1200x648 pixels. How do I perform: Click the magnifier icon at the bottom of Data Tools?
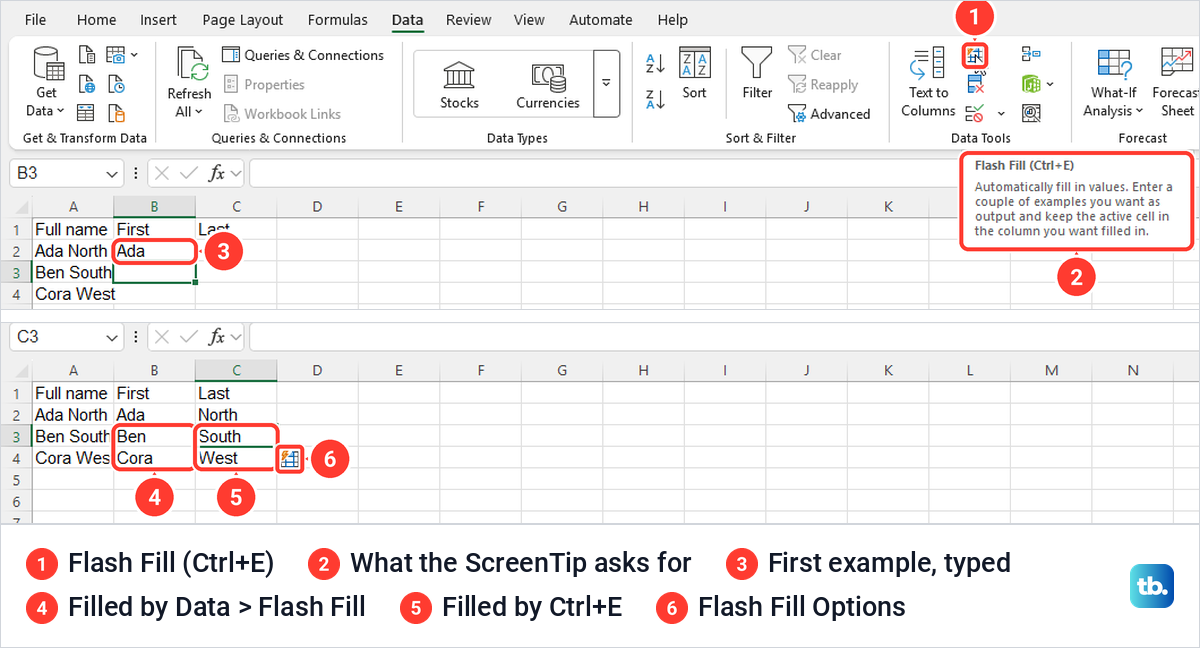click(x=1031, y=113)
